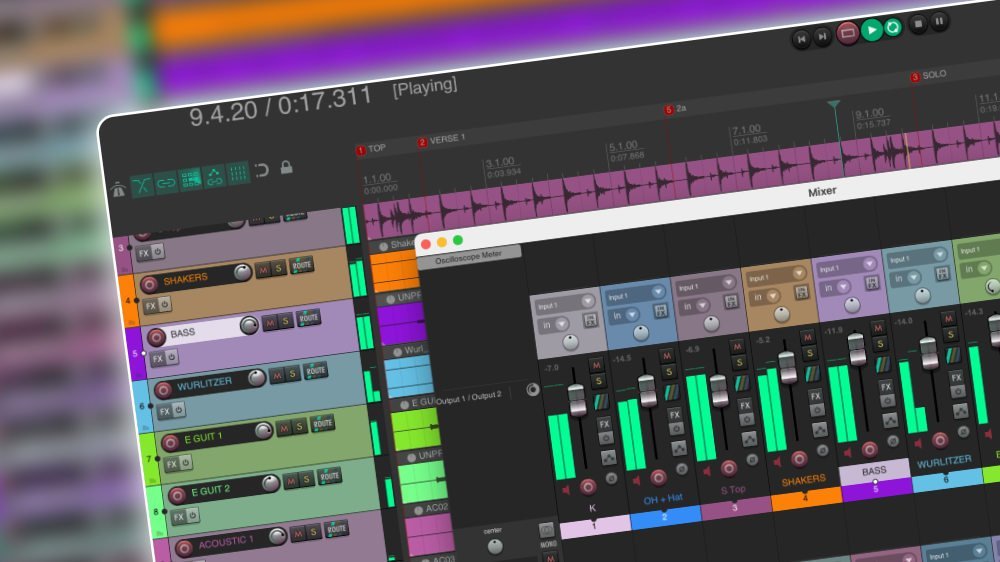
Task: Click the ROUTE button on the SHAKERS track
Action: pyautogui.click(x=302, y=265)
